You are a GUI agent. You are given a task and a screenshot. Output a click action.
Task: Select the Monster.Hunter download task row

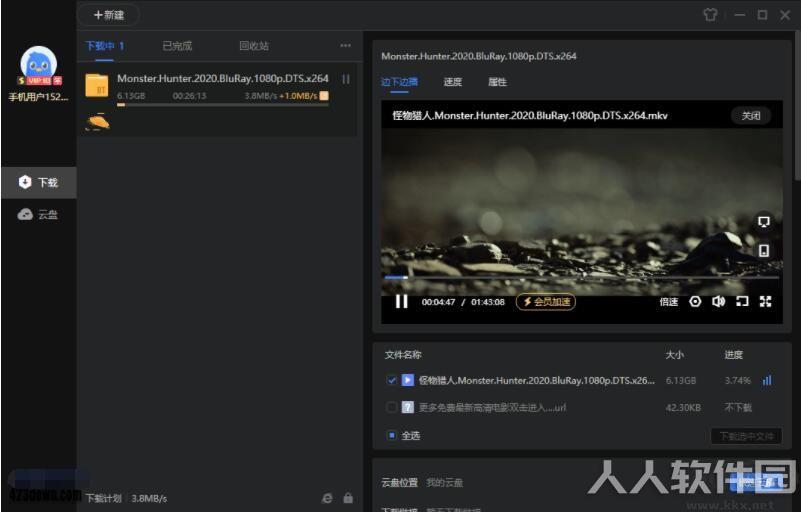point(217,99)
